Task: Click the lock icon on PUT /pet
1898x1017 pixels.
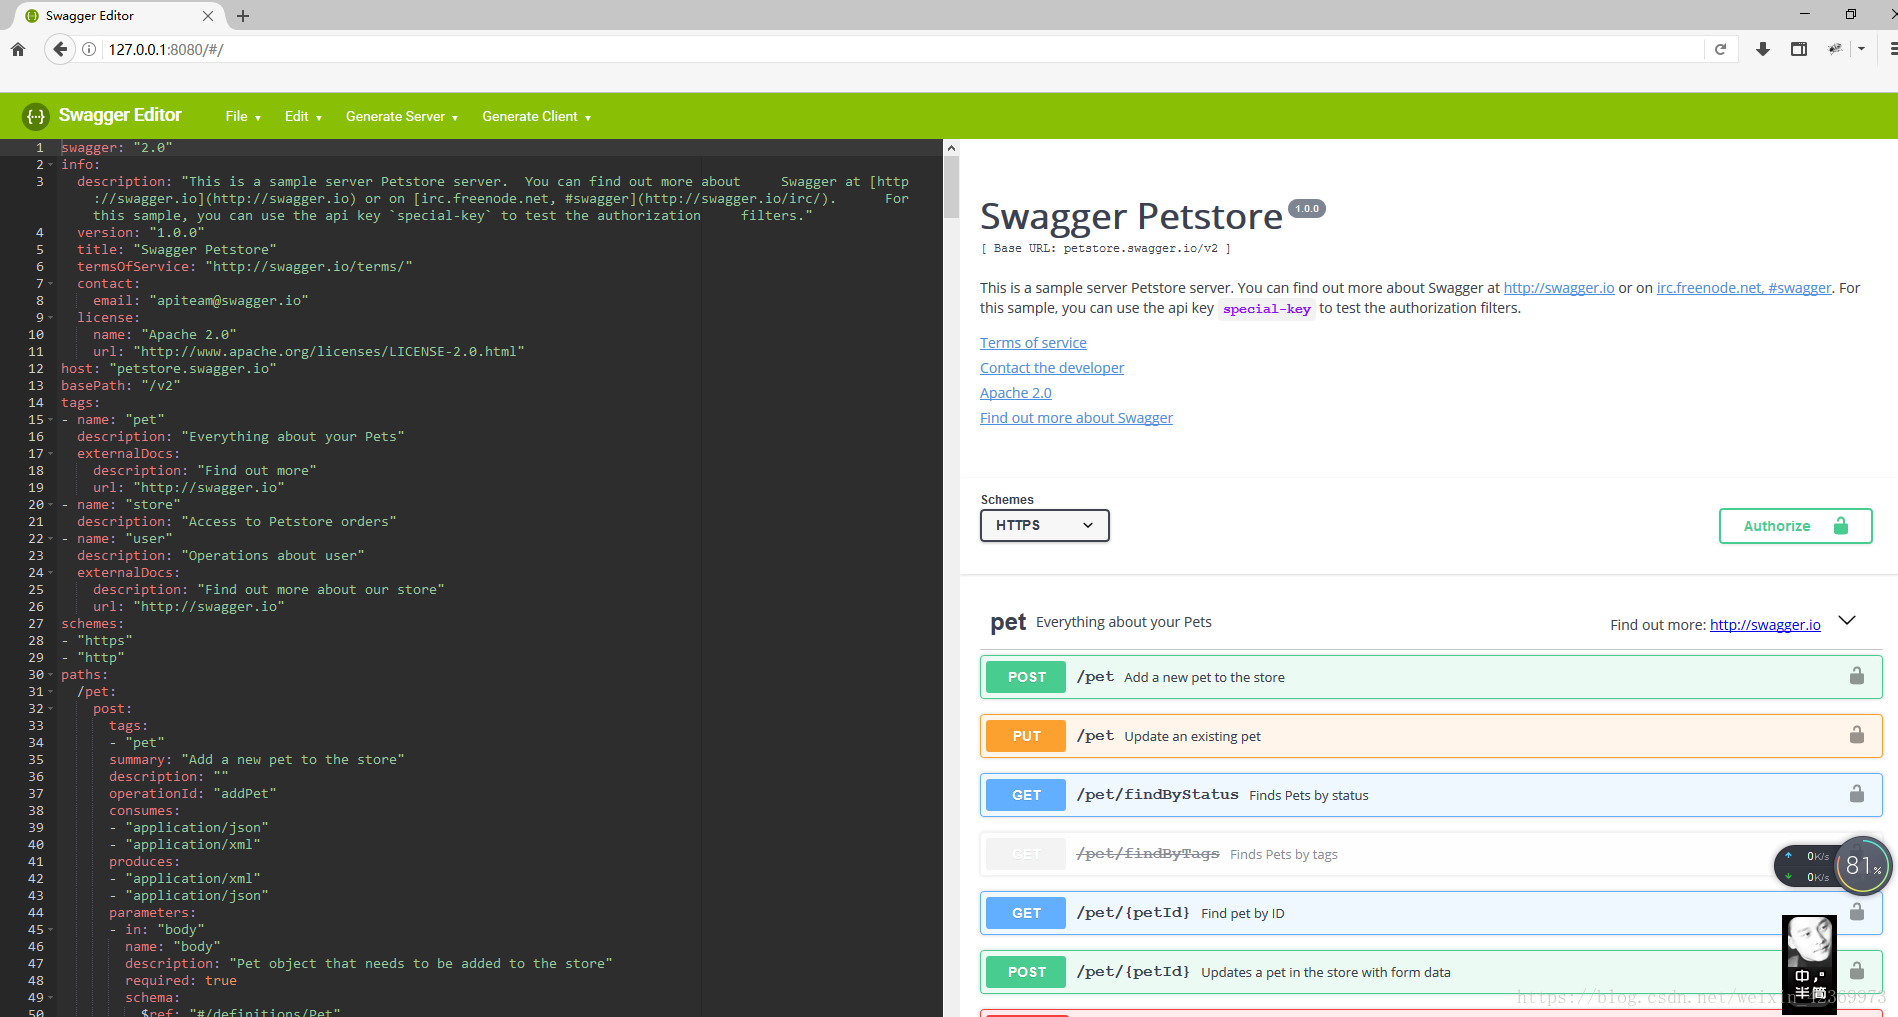Action: [x=1856, y=736]
